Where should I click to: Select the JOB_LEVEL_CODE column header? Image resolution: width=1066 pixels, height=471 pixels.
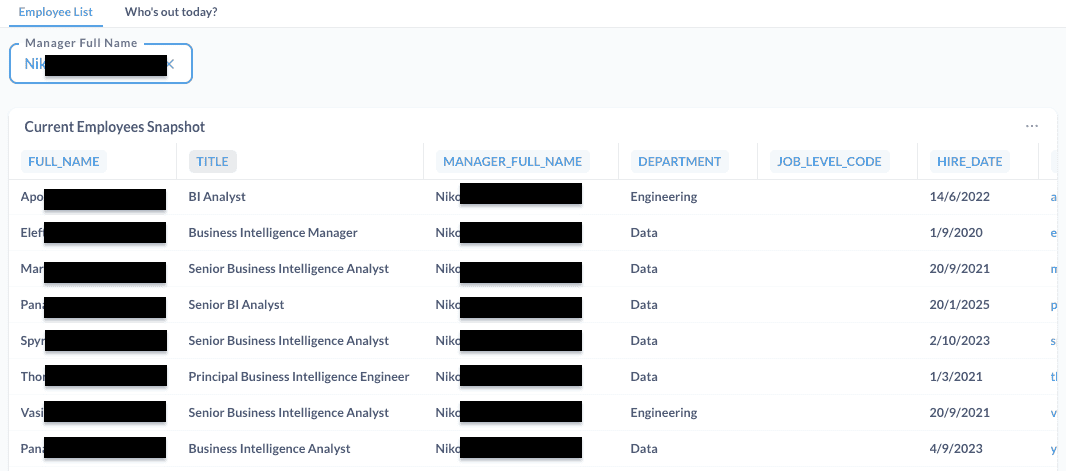click(x=829, y=161)
